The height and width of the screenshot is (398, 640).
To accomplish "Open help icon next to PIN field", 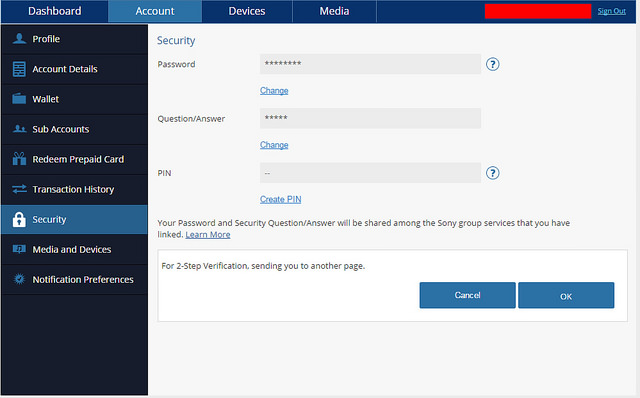I will 493,173.
